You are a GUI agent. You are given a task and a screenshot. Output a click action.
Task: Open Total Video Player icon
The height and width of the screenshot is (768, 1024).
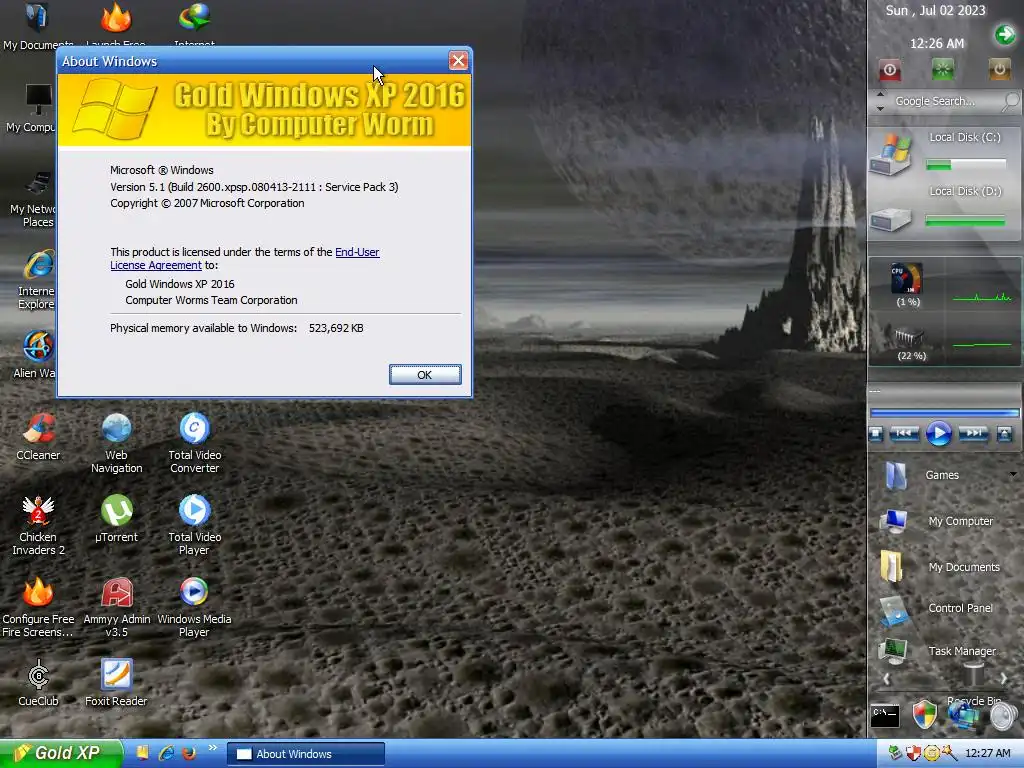click(195, 526)
